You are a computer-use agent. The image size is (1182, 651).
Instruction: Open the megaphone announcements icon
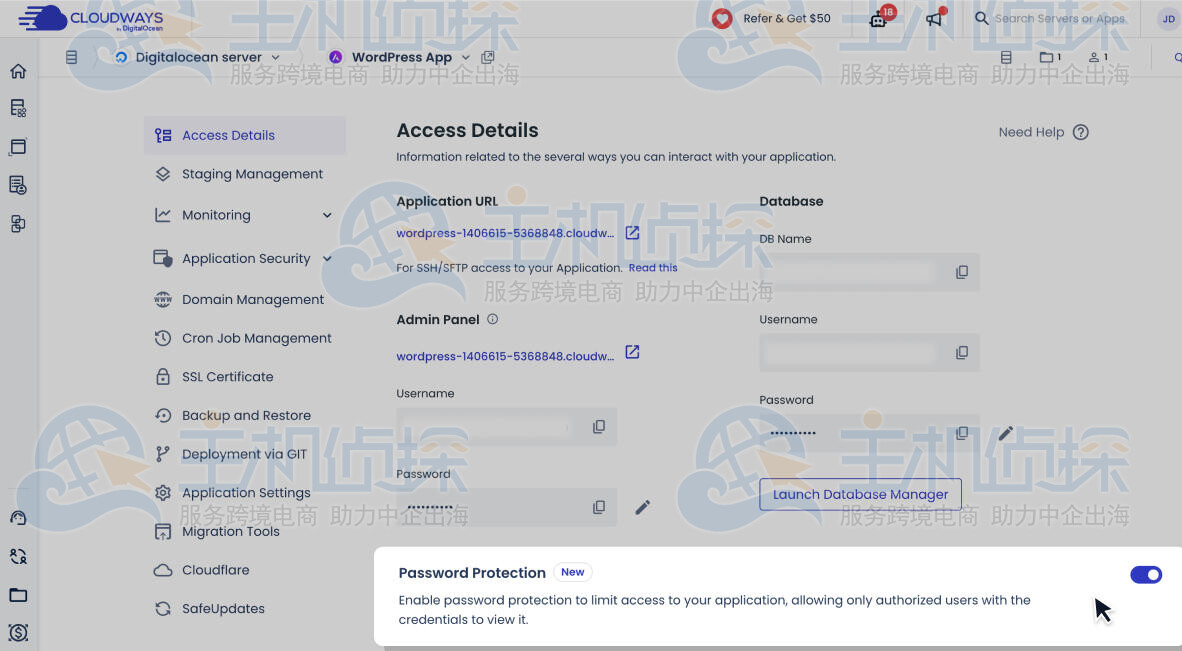935,18
